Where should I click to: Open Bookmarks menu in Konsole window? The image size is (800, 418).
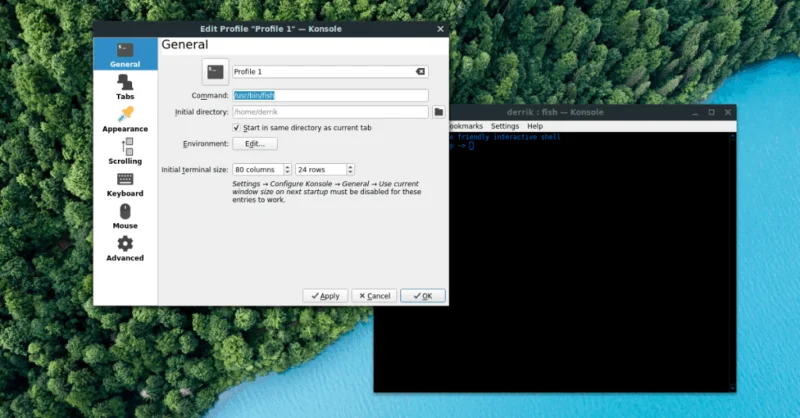point(466,126)
